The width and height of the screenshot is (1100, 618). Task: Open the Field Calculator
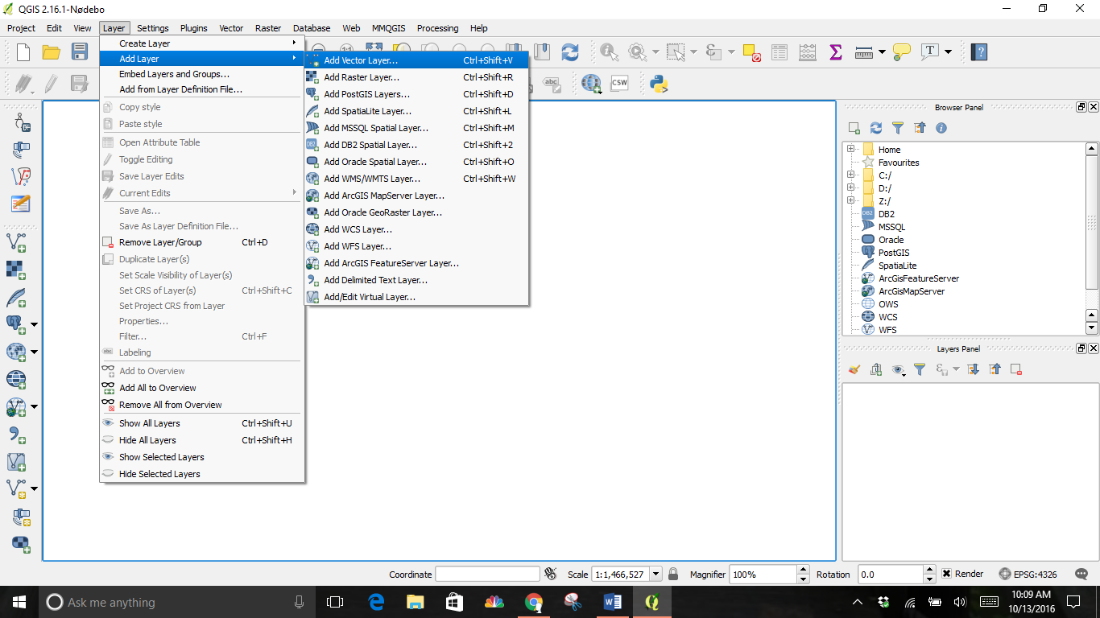pyautogui.click(x=805, y=52)
